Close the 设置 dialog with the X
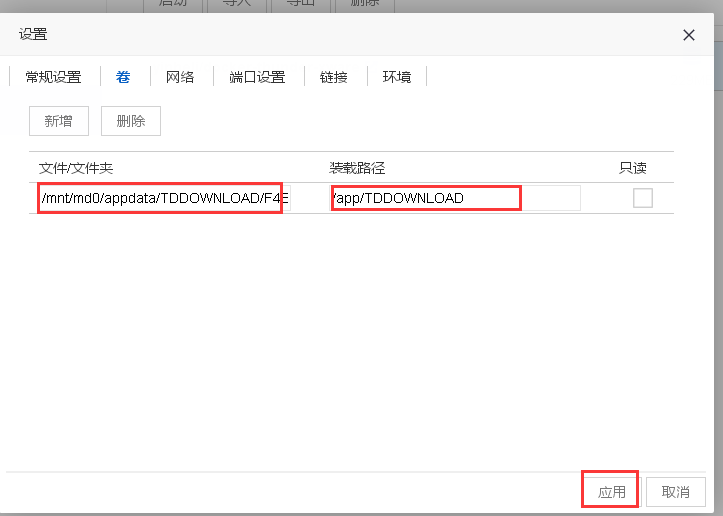Viewport: 723px width, 516px height. click(688, 35)
